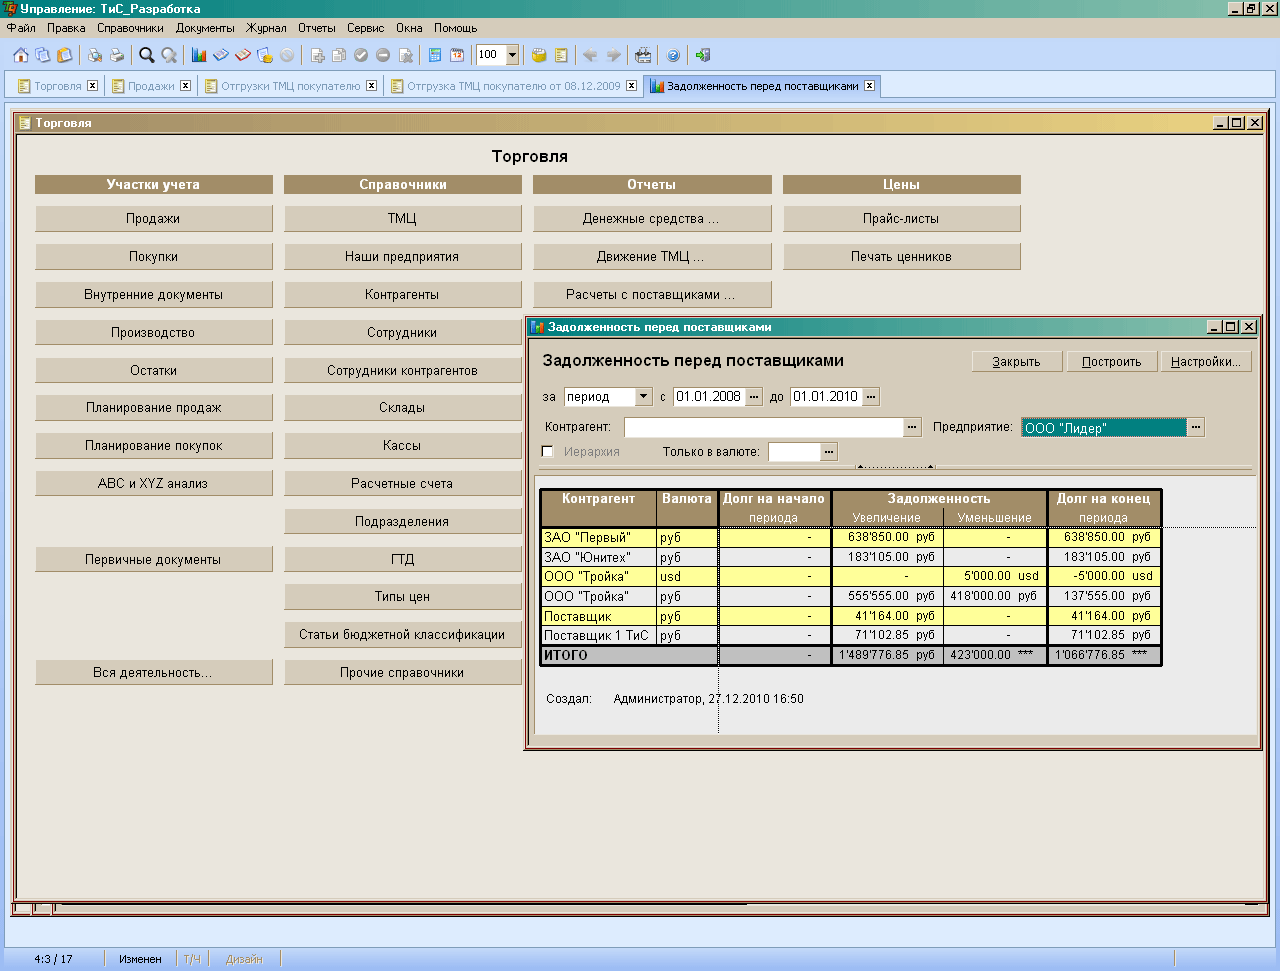
Task: Open the calendar from the toolbar
Action: pyautogui.click(x=457, y=55)
